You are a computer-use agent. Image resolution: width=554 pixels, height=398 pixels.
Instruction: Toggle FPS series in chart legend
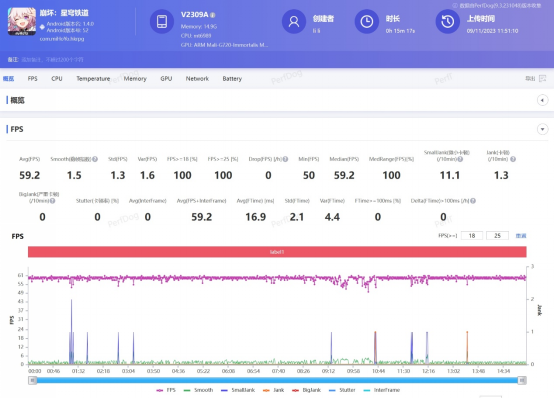pos(166,390)
